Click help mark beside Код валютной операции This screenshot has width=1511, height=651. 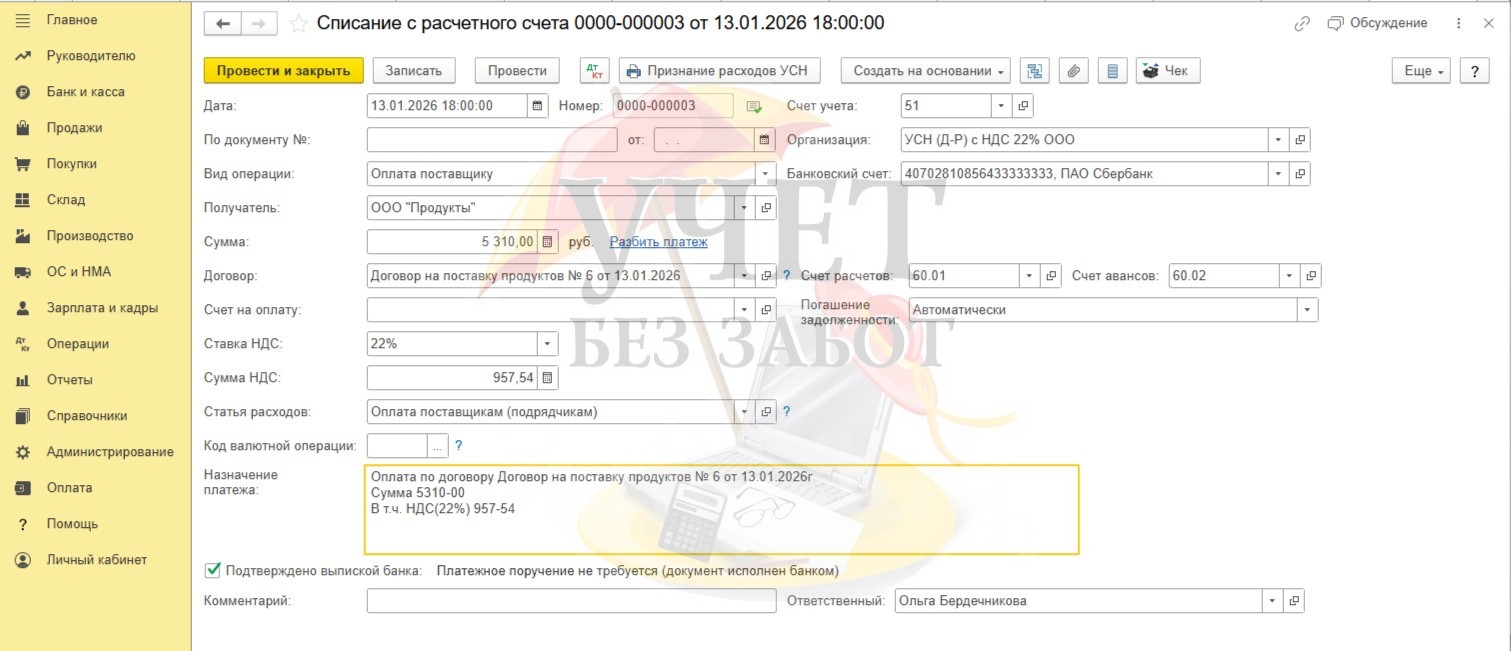pos(459,446)
